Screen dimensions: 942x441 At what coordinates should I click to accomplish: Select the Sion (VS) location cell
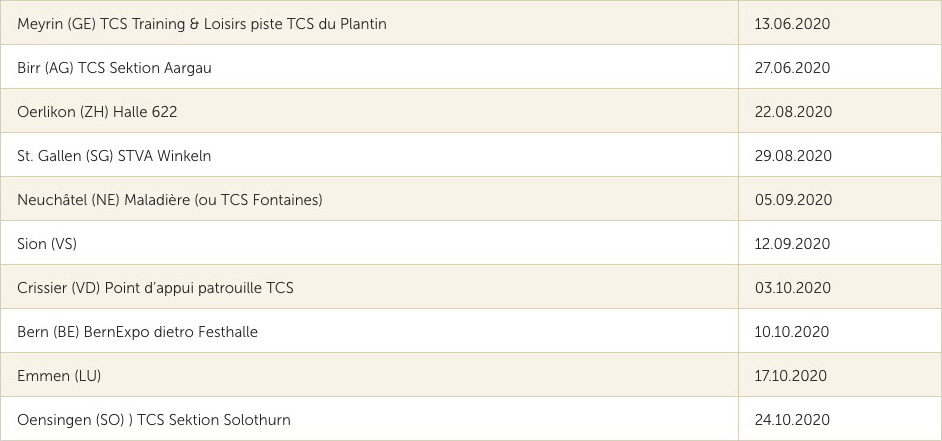click(x=47, y=244)
